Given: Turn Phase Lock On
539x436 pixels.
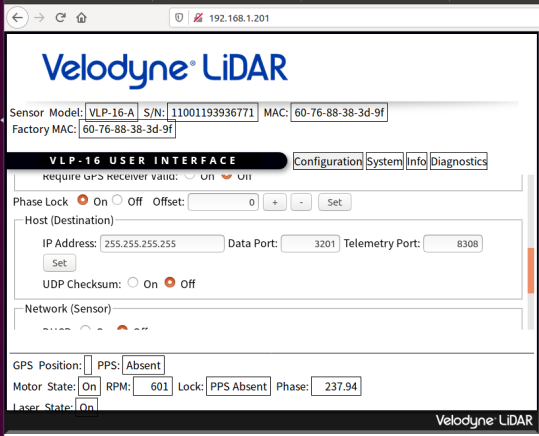Looking at the screenshot, I should click(x=83, y=200).
